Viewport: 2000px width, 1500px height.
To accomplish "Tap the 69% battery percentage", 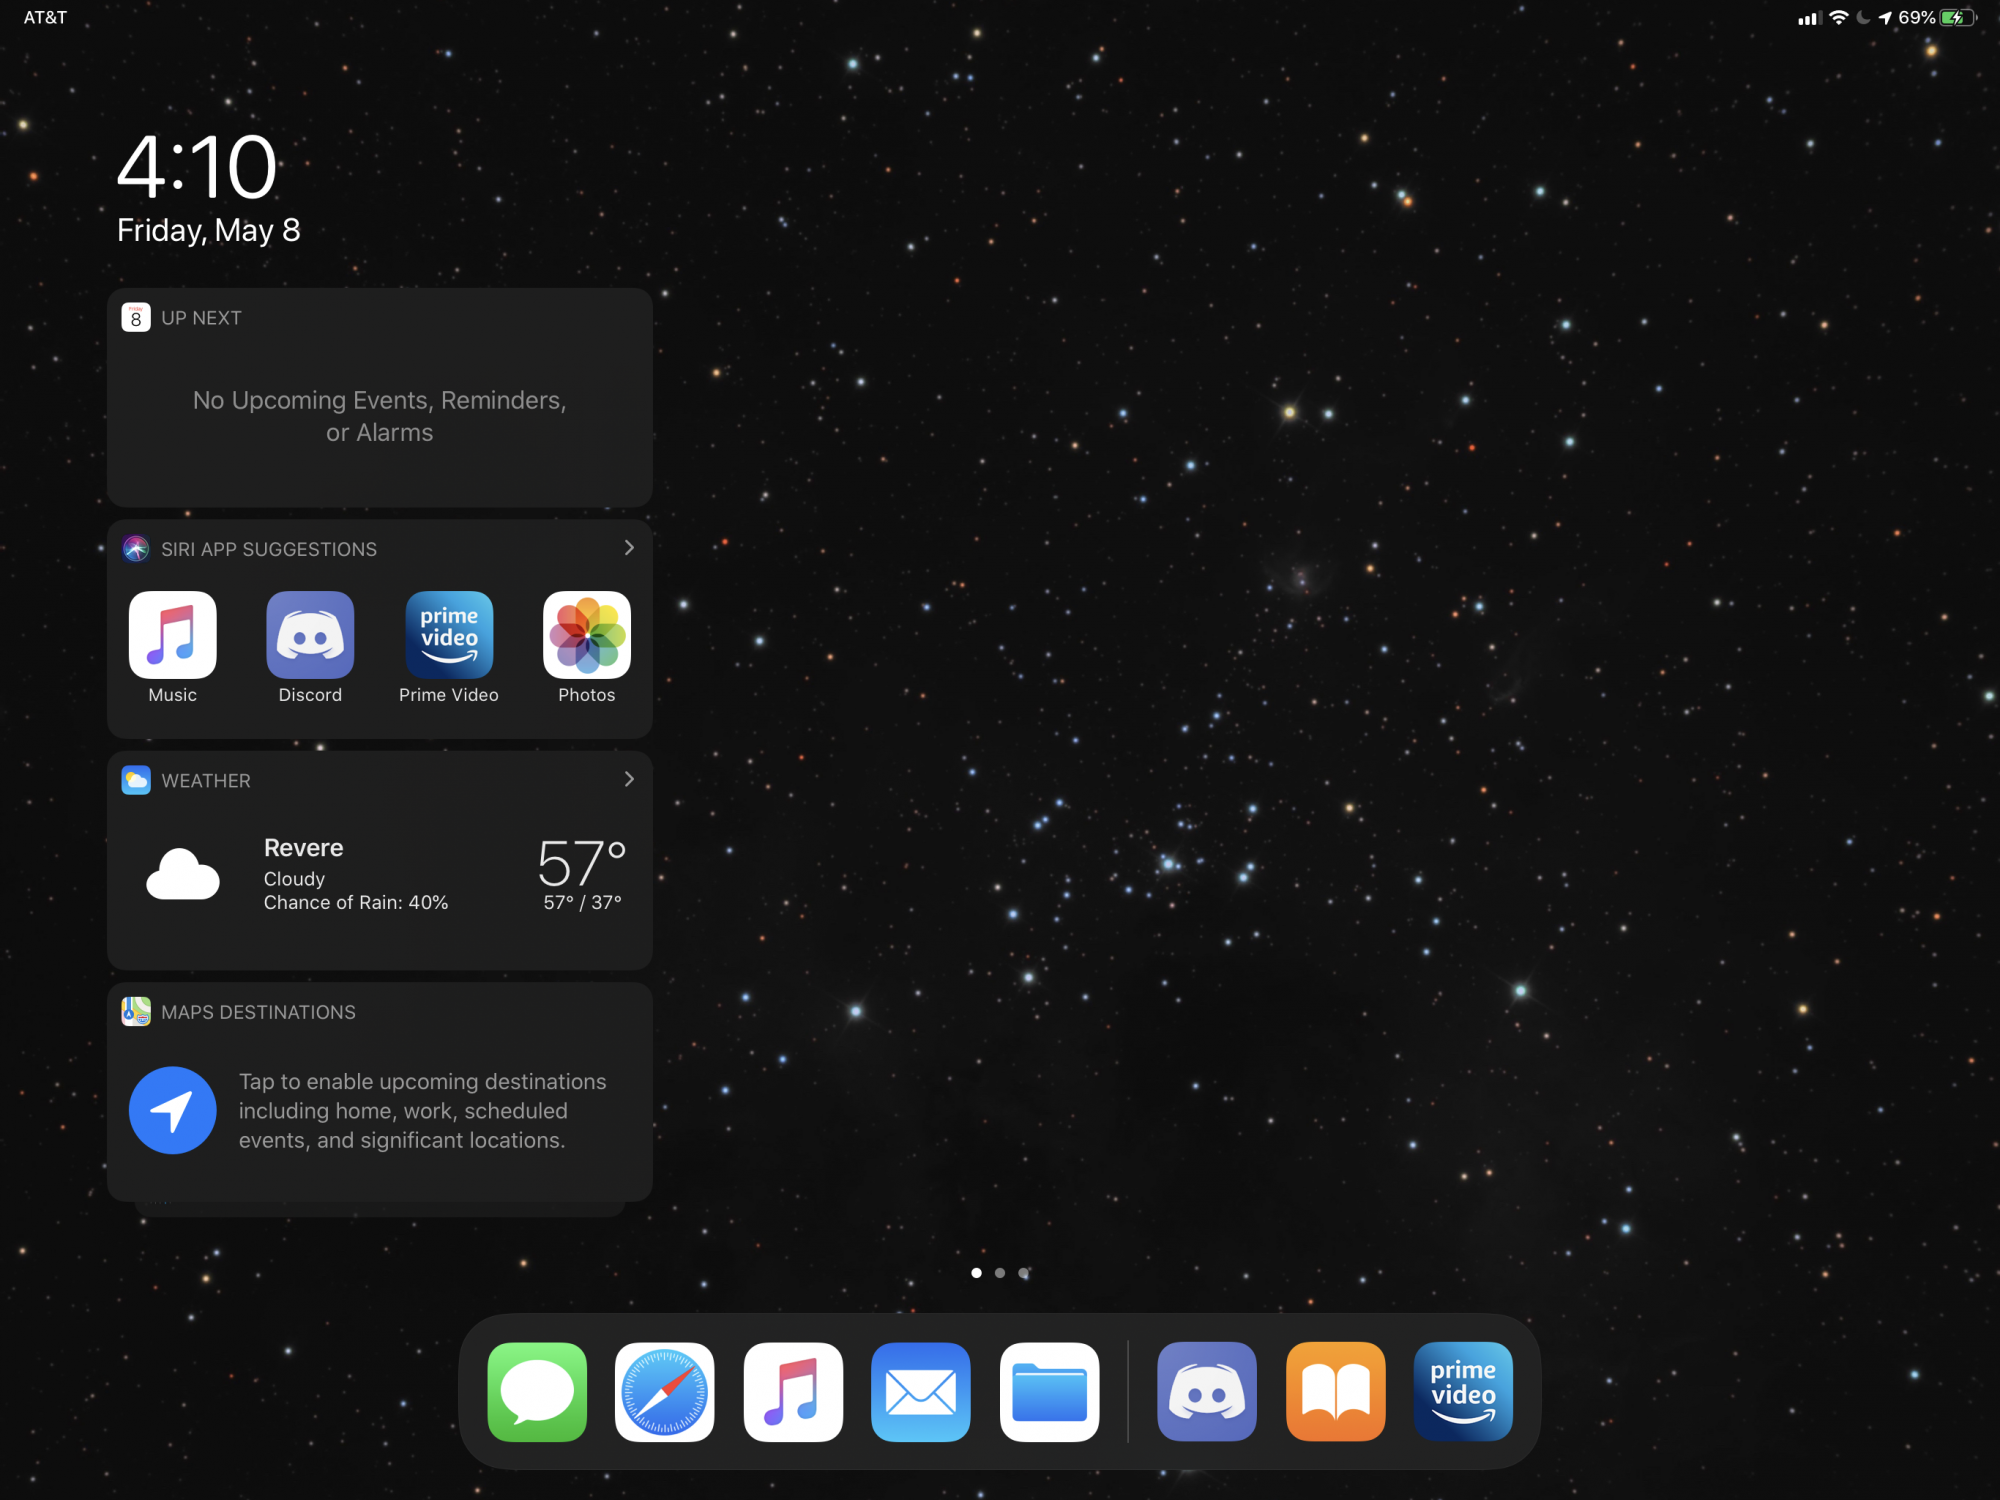I will click(x=1917, y=18).
